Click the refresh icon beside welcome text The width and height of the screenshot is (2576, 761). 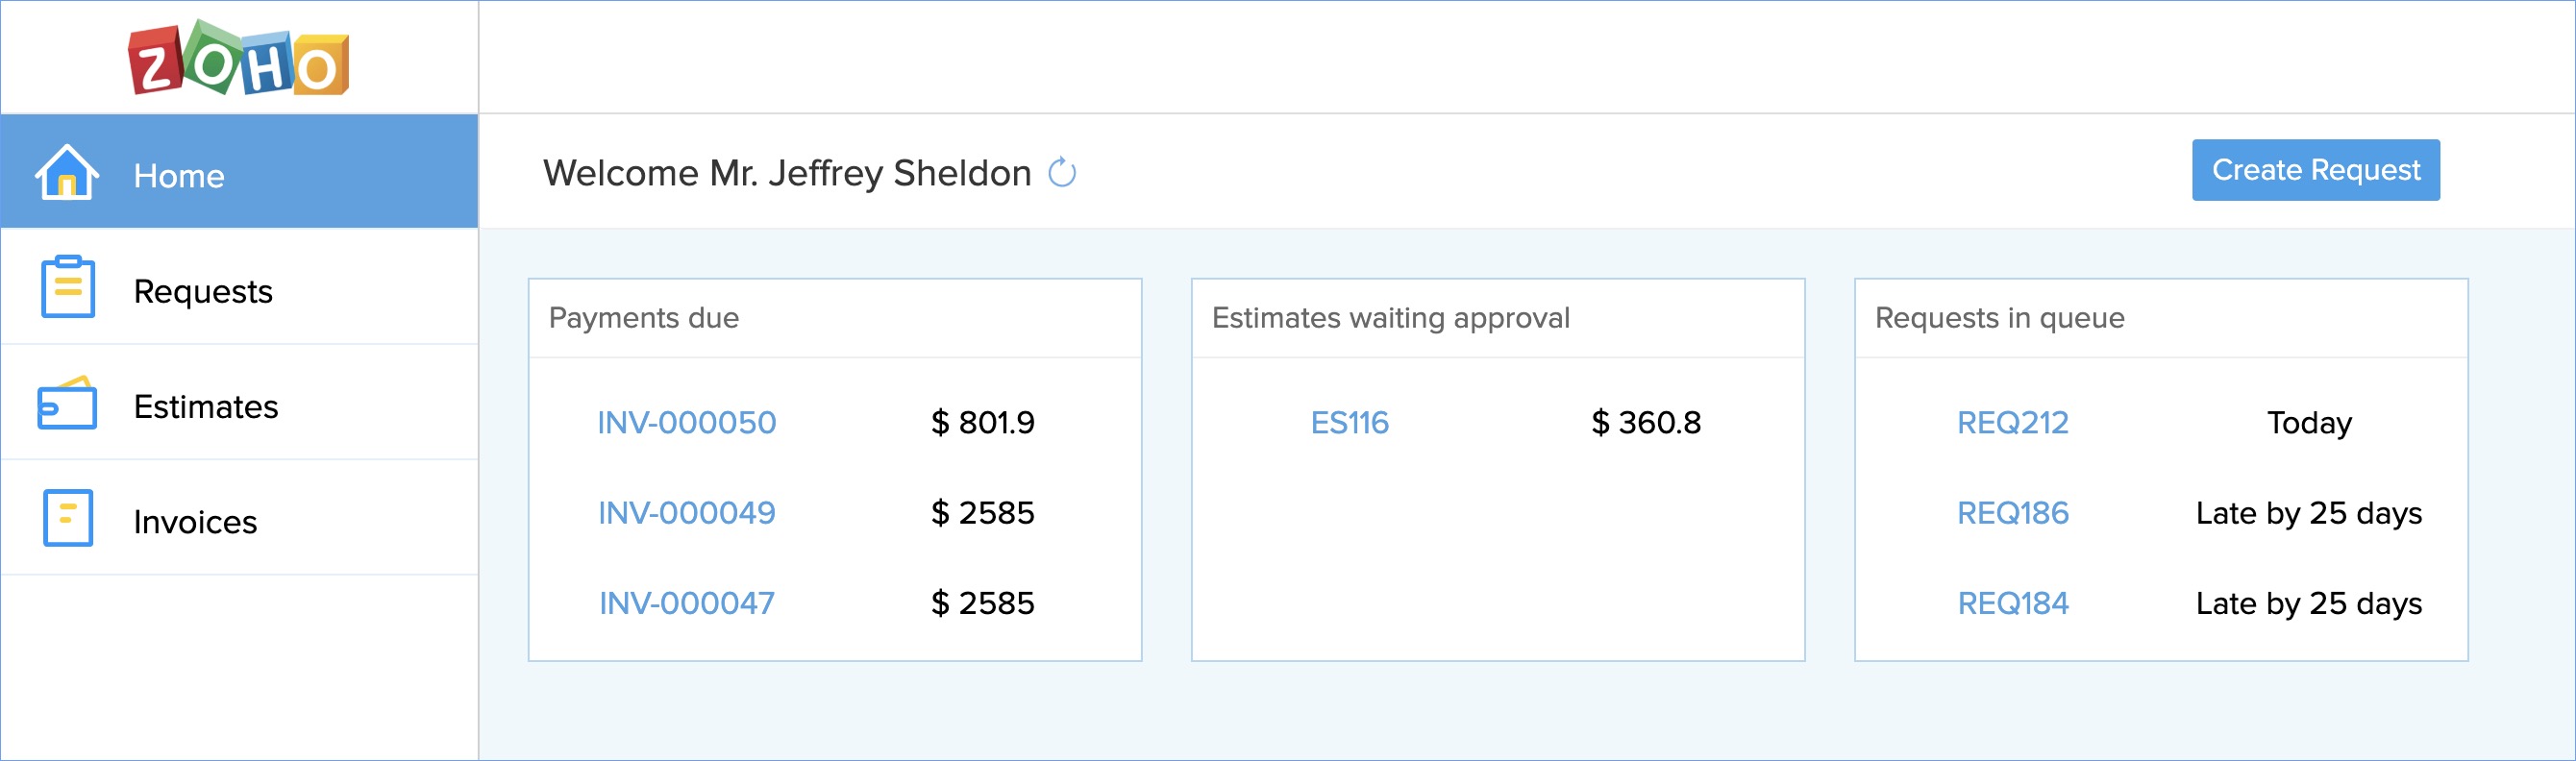(1062, 173)
